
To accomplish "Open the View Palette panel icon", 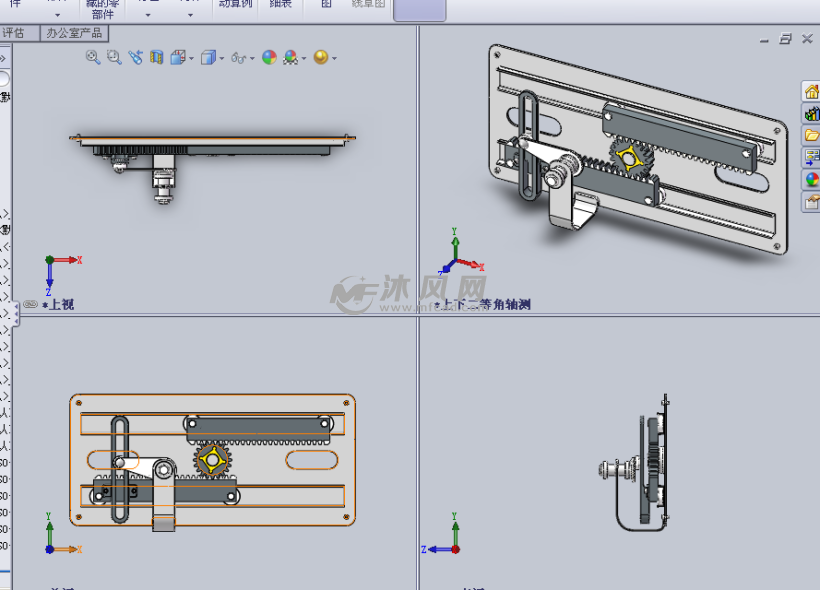I will 811,157.
